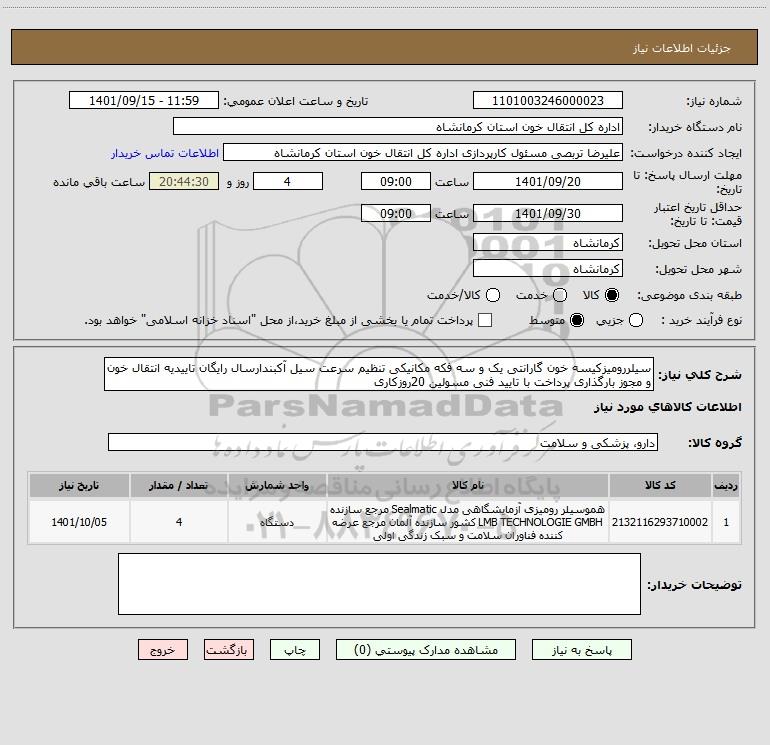Screen dimensions: 770x745
Task: Click the توضیحات خریدار text area
Action: [x=379, y=584]
